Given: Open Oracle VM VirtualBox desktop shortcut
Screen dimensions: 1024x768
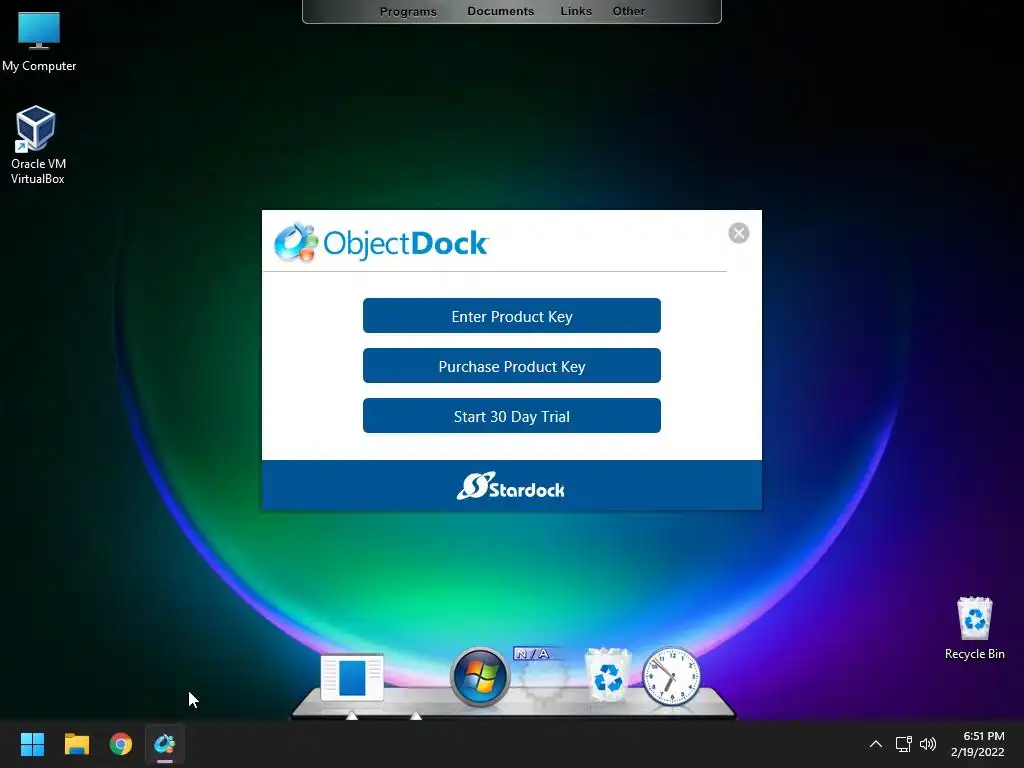Looking at the screenshot, I should point(37,145).
